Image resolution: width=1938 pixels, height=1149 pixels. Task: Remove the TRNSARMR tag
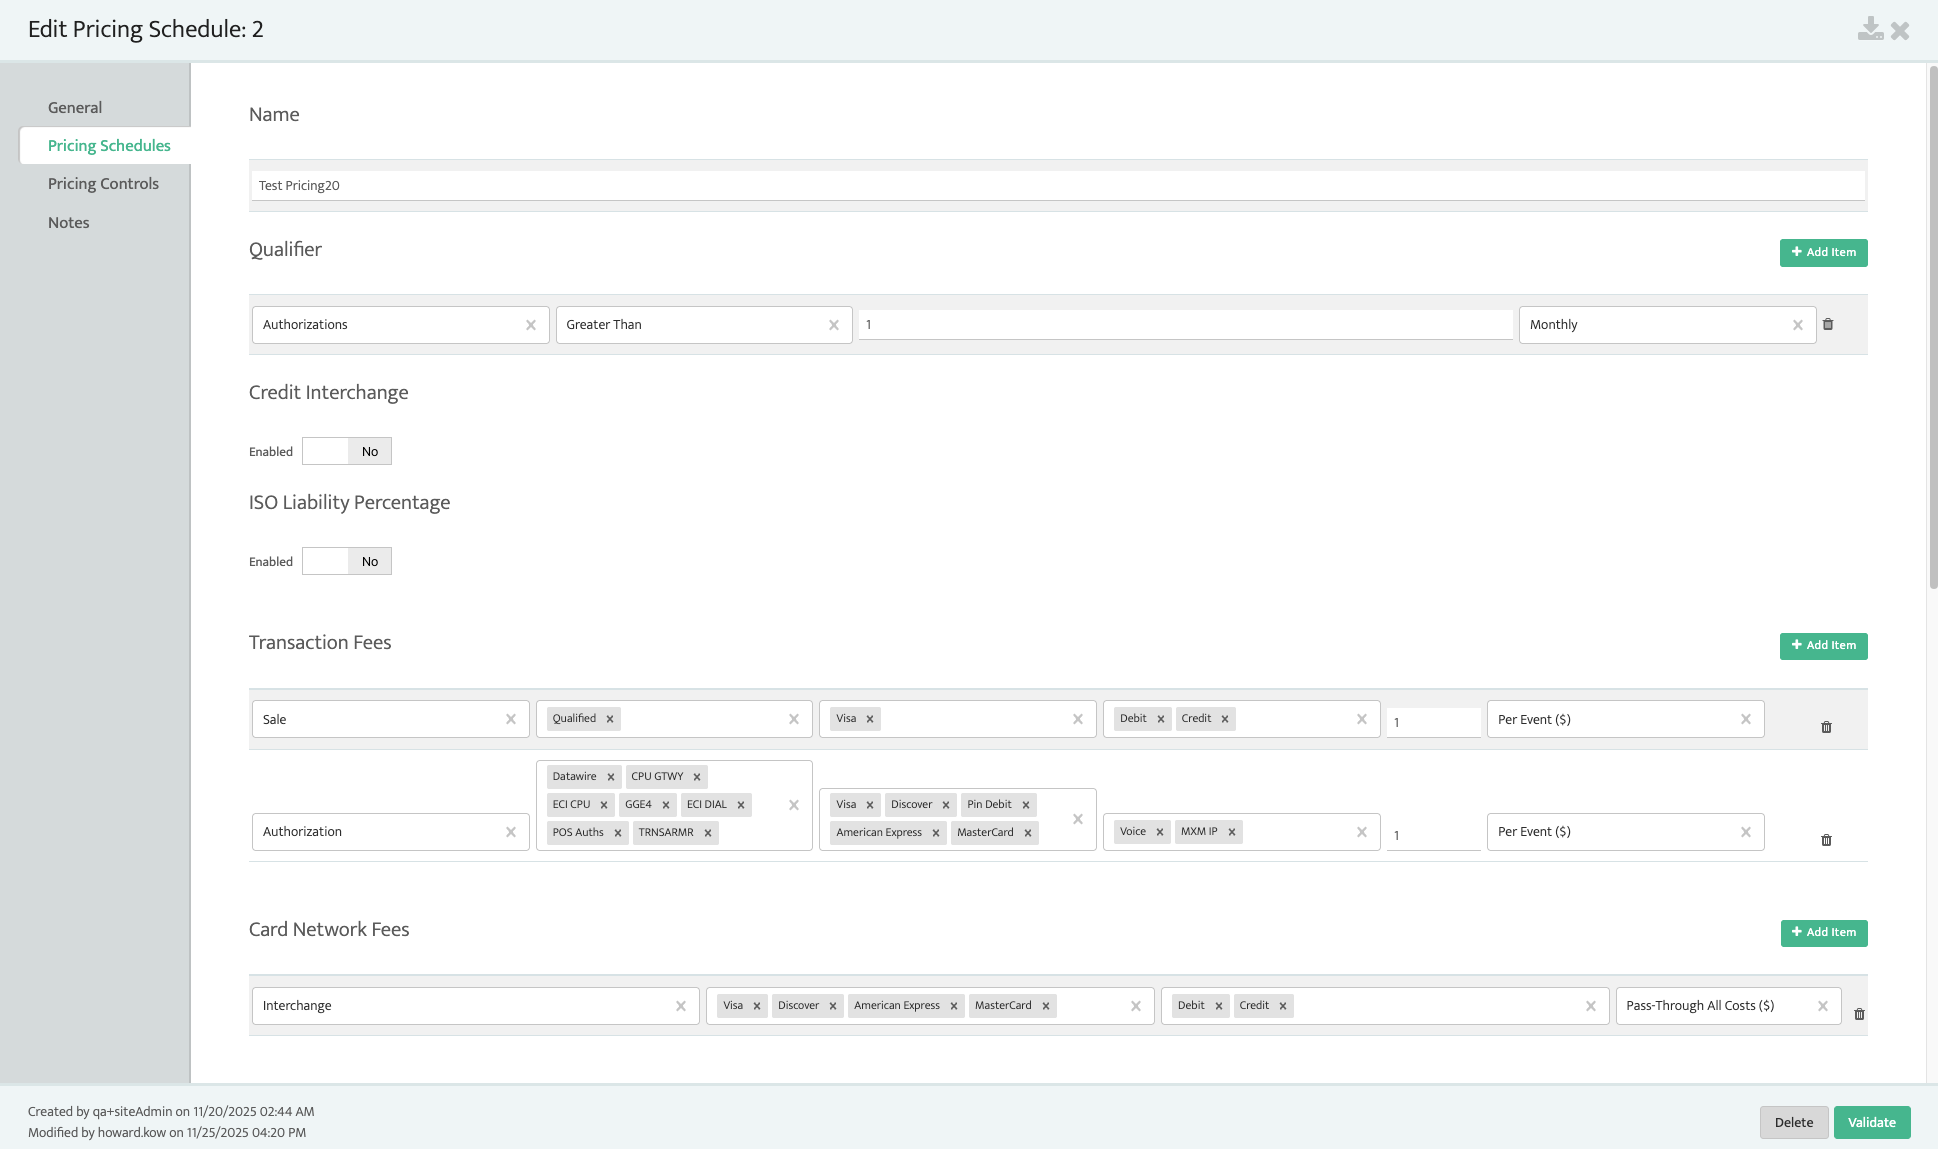[x=708, y=833]
